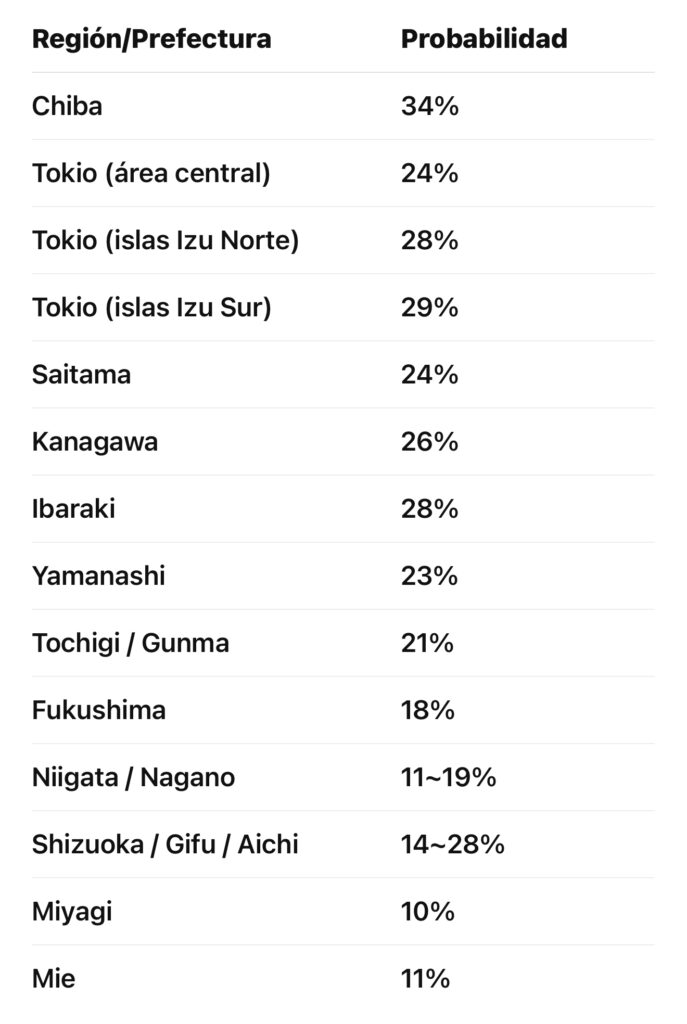Click the Probabilidad column header
This screenshot has width=687, height=1024.
484,39
